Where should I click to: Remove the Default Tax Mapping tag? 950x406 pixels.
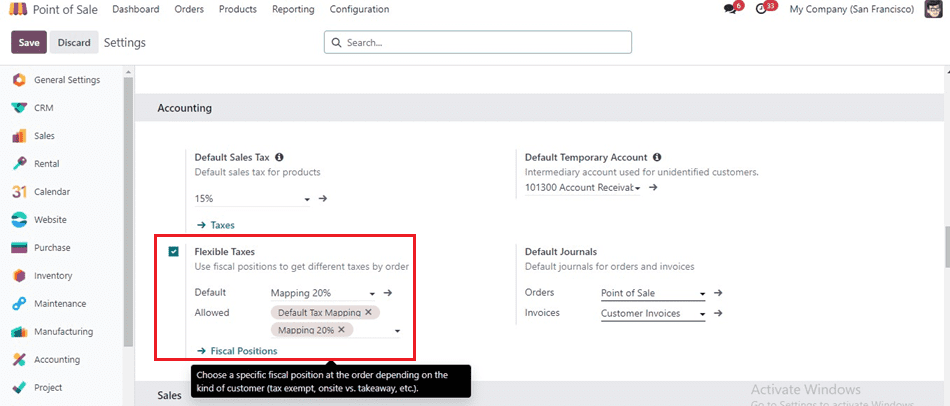[368, 313]
